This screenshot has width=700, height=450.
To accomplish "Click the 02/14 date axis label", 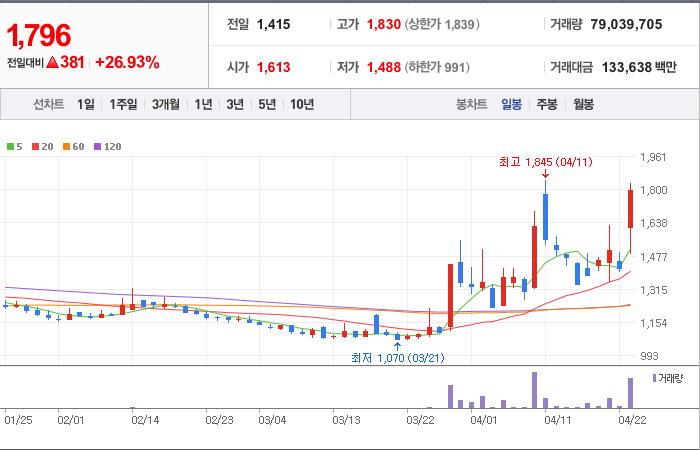I will 145,420.
